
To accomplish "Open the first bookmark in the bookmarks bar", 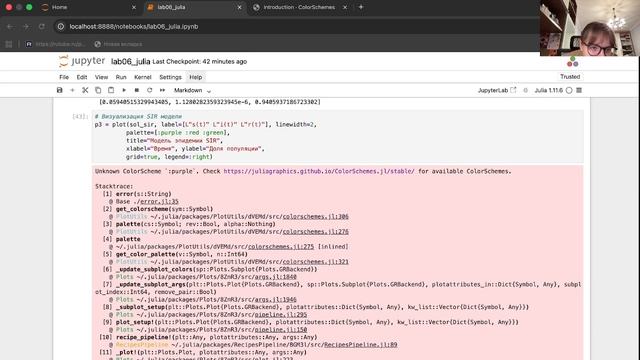I will pyautogui.click(x=56, y=44).
